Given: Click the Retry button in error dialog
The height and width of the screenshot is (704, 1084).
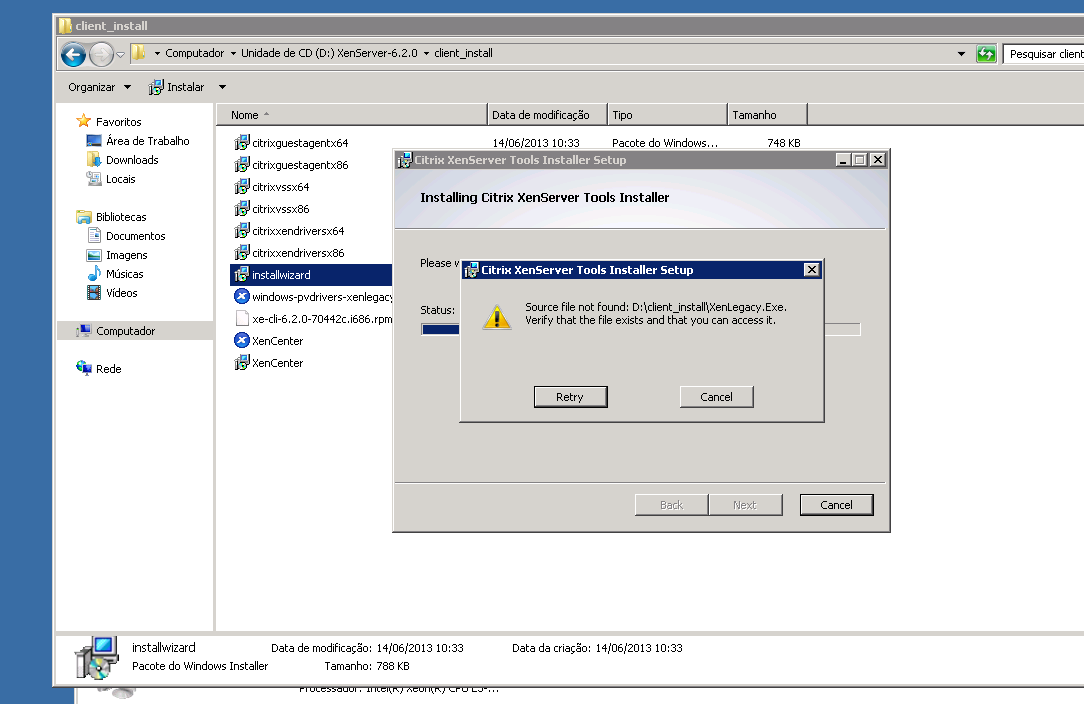Looking at the screenshot, I should 570,397.
